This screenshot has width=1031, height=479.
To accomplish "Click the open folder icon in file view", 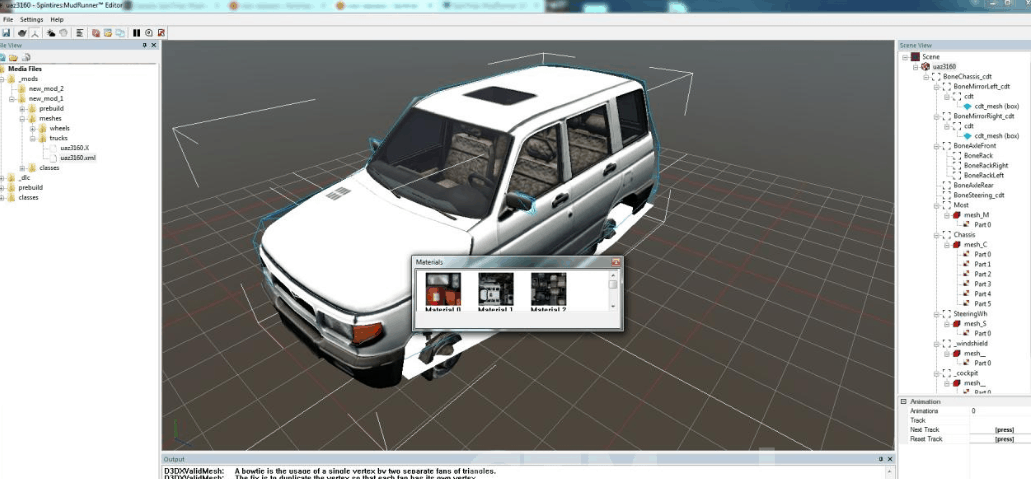I will 15,57.
